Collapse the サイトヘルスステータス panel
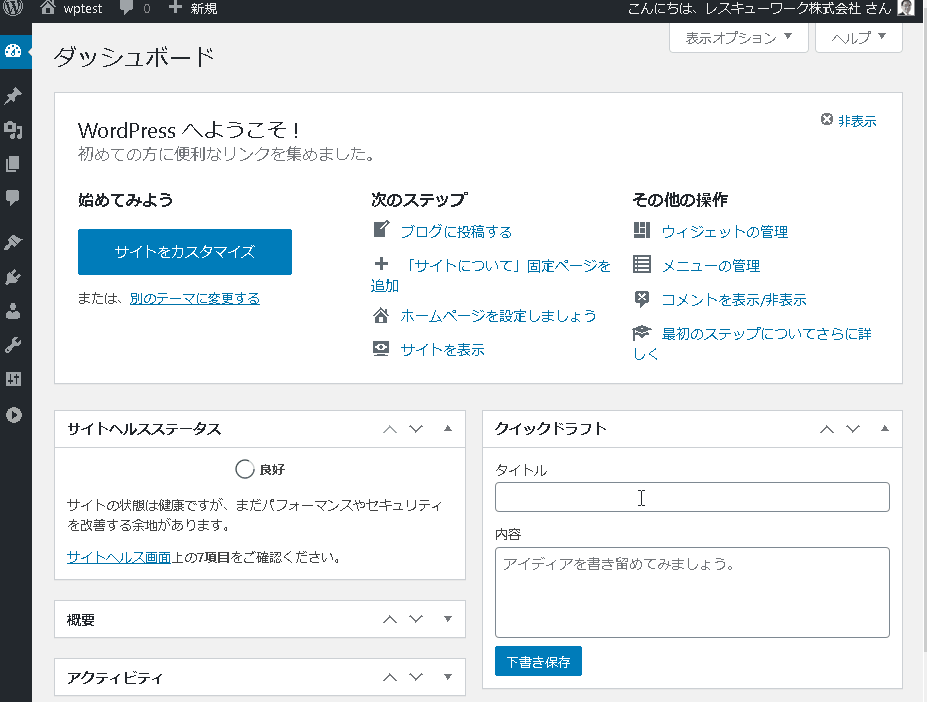 pos(448,429)
